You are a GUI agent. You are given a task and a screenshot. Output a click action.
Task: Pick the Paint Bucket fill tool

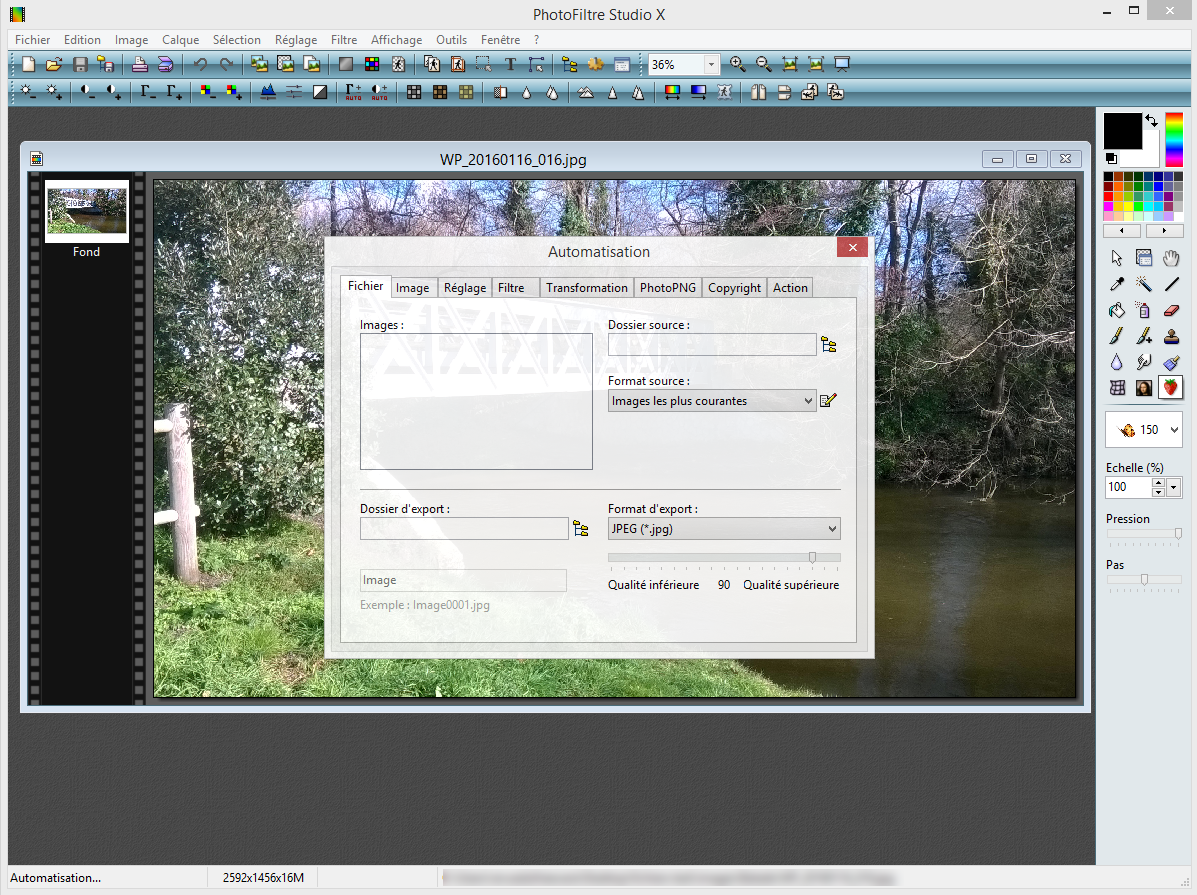coord(1117,311)
